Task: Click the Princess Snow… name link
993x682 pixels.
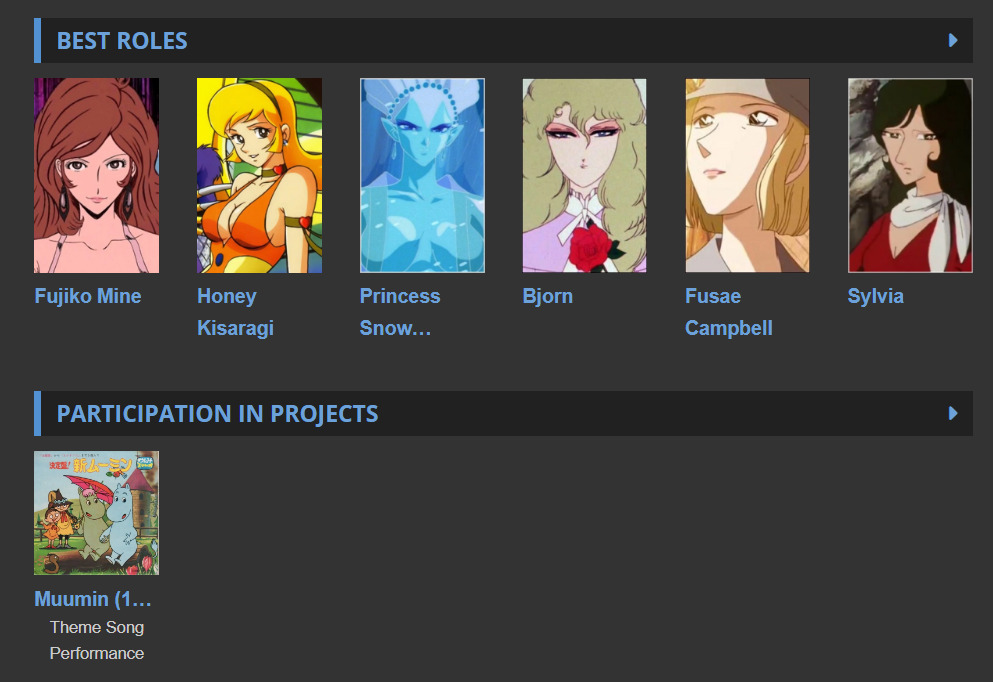Action: click(400, 312)
